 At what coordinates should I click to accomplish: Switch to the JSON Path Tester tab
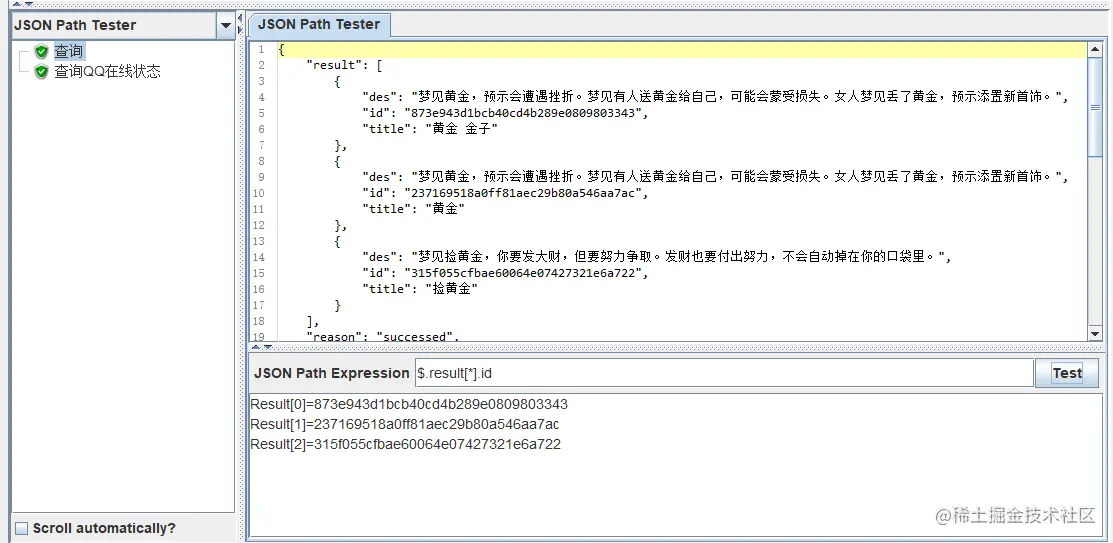click(319, 24)
